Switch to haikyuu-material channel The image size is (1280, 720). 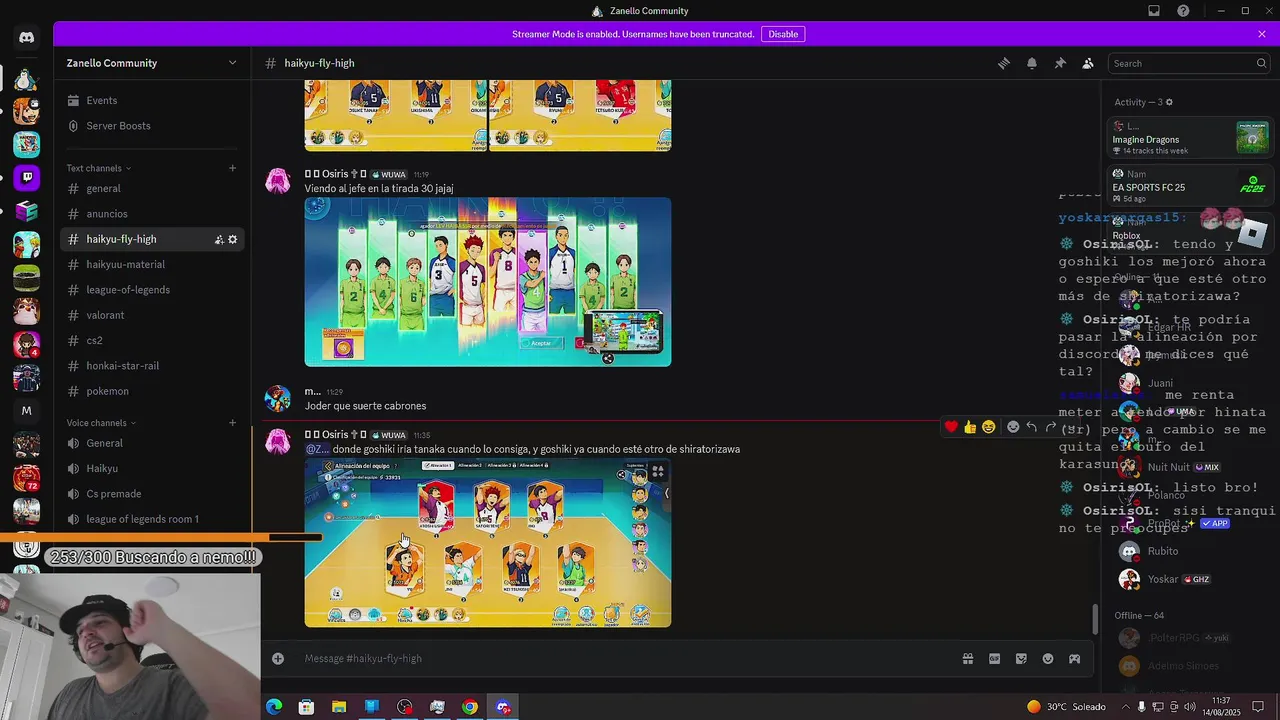pos(152,264)
